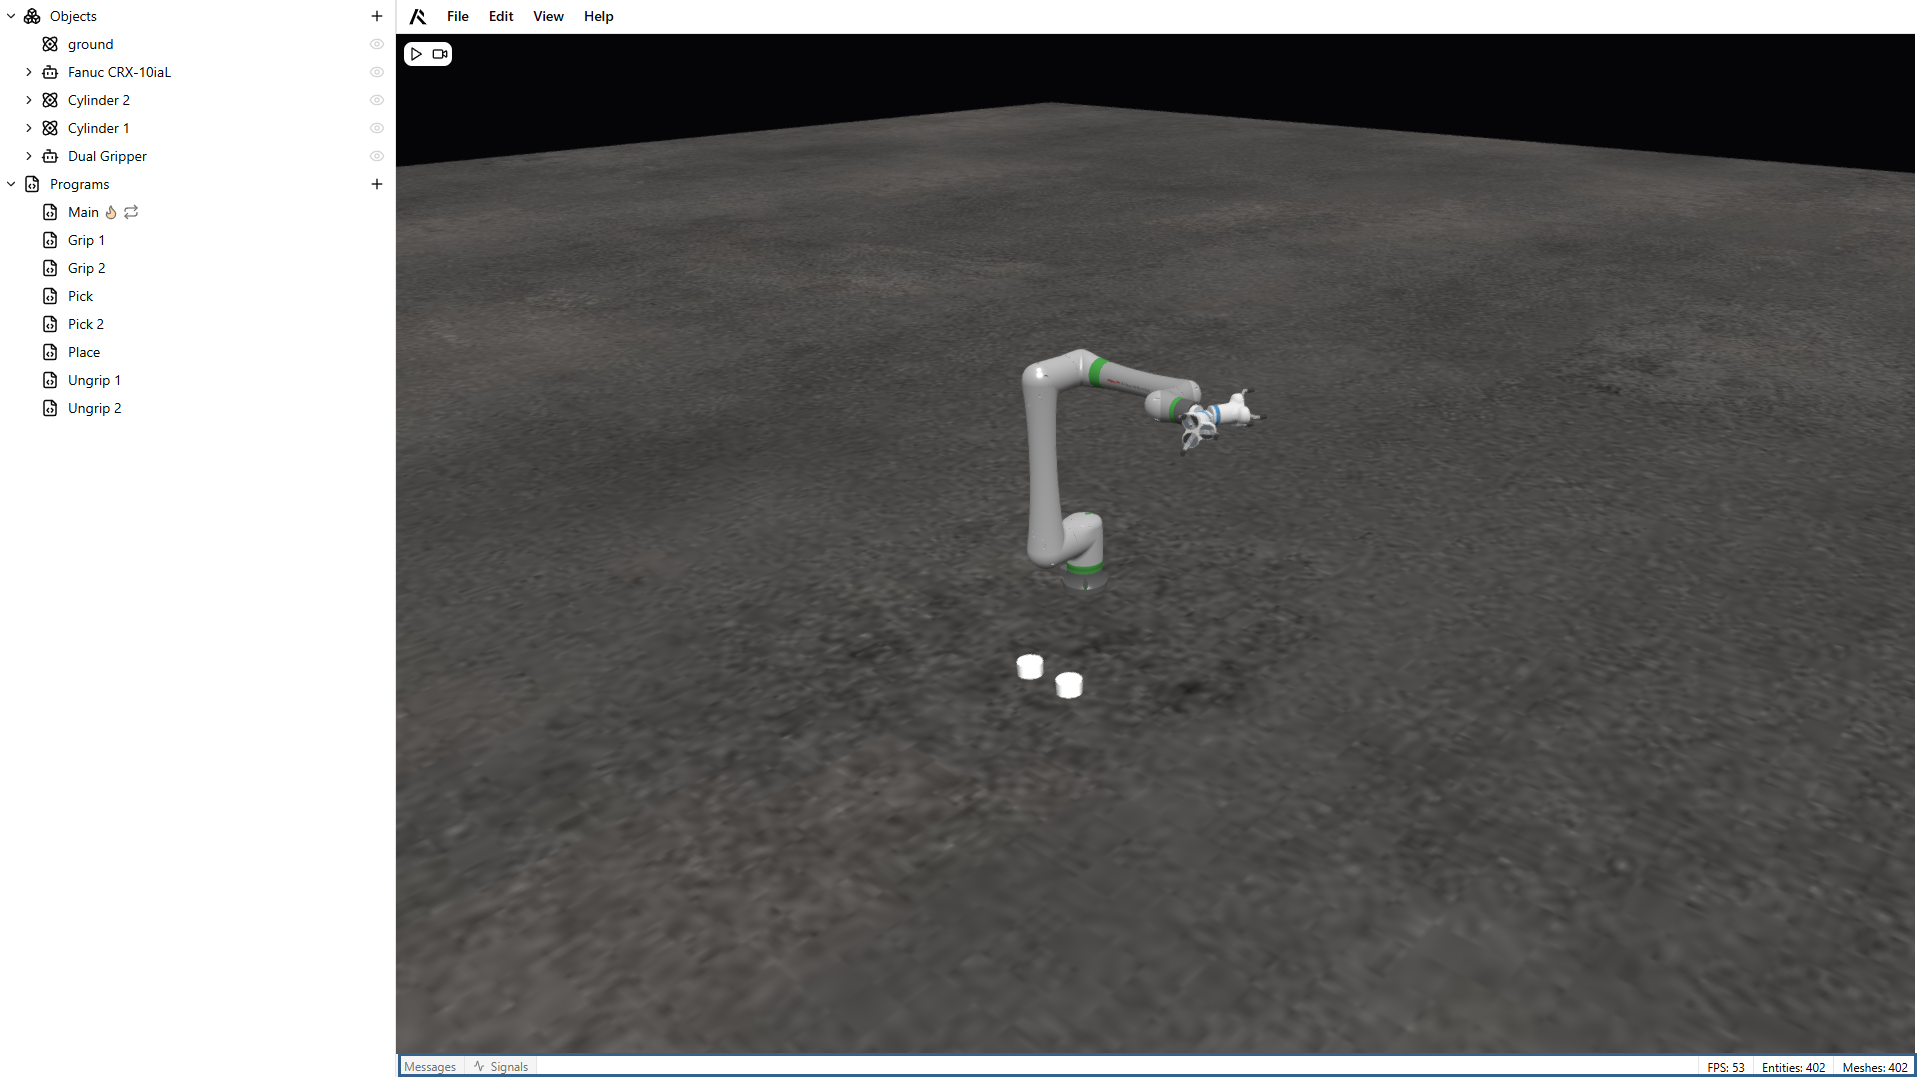Image resolution: width=1917 pixels, height=1077 pixels.
Task: Click the Grip 1 program file icon
Action: (x=50, y=240)
